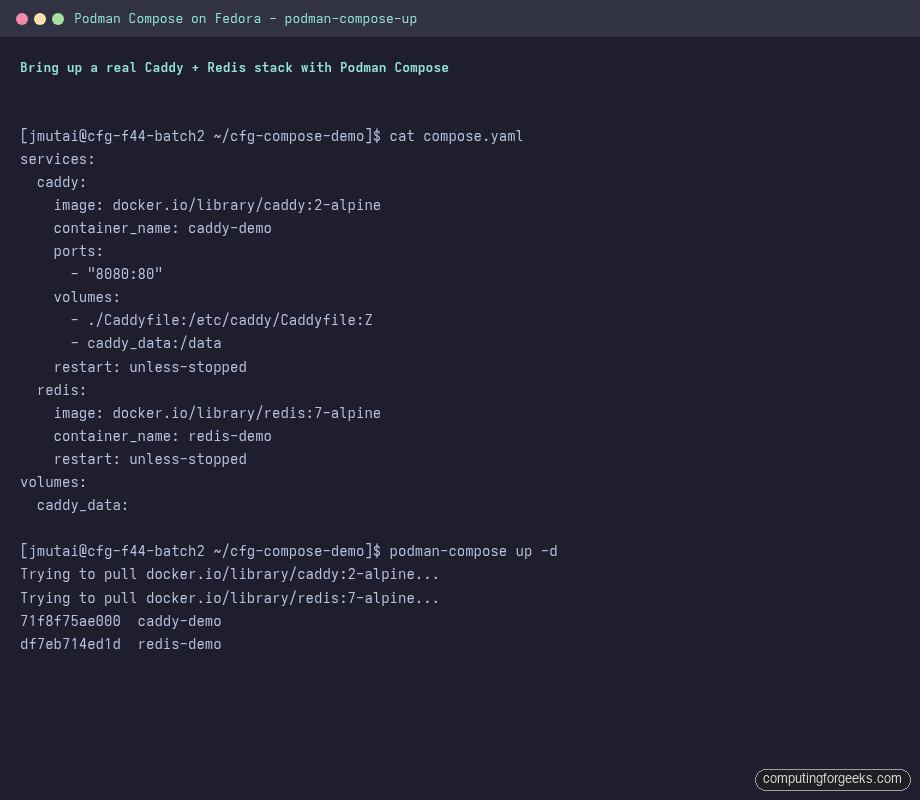
Task: Click container_name: caddy-demo line
Action: 163,228
